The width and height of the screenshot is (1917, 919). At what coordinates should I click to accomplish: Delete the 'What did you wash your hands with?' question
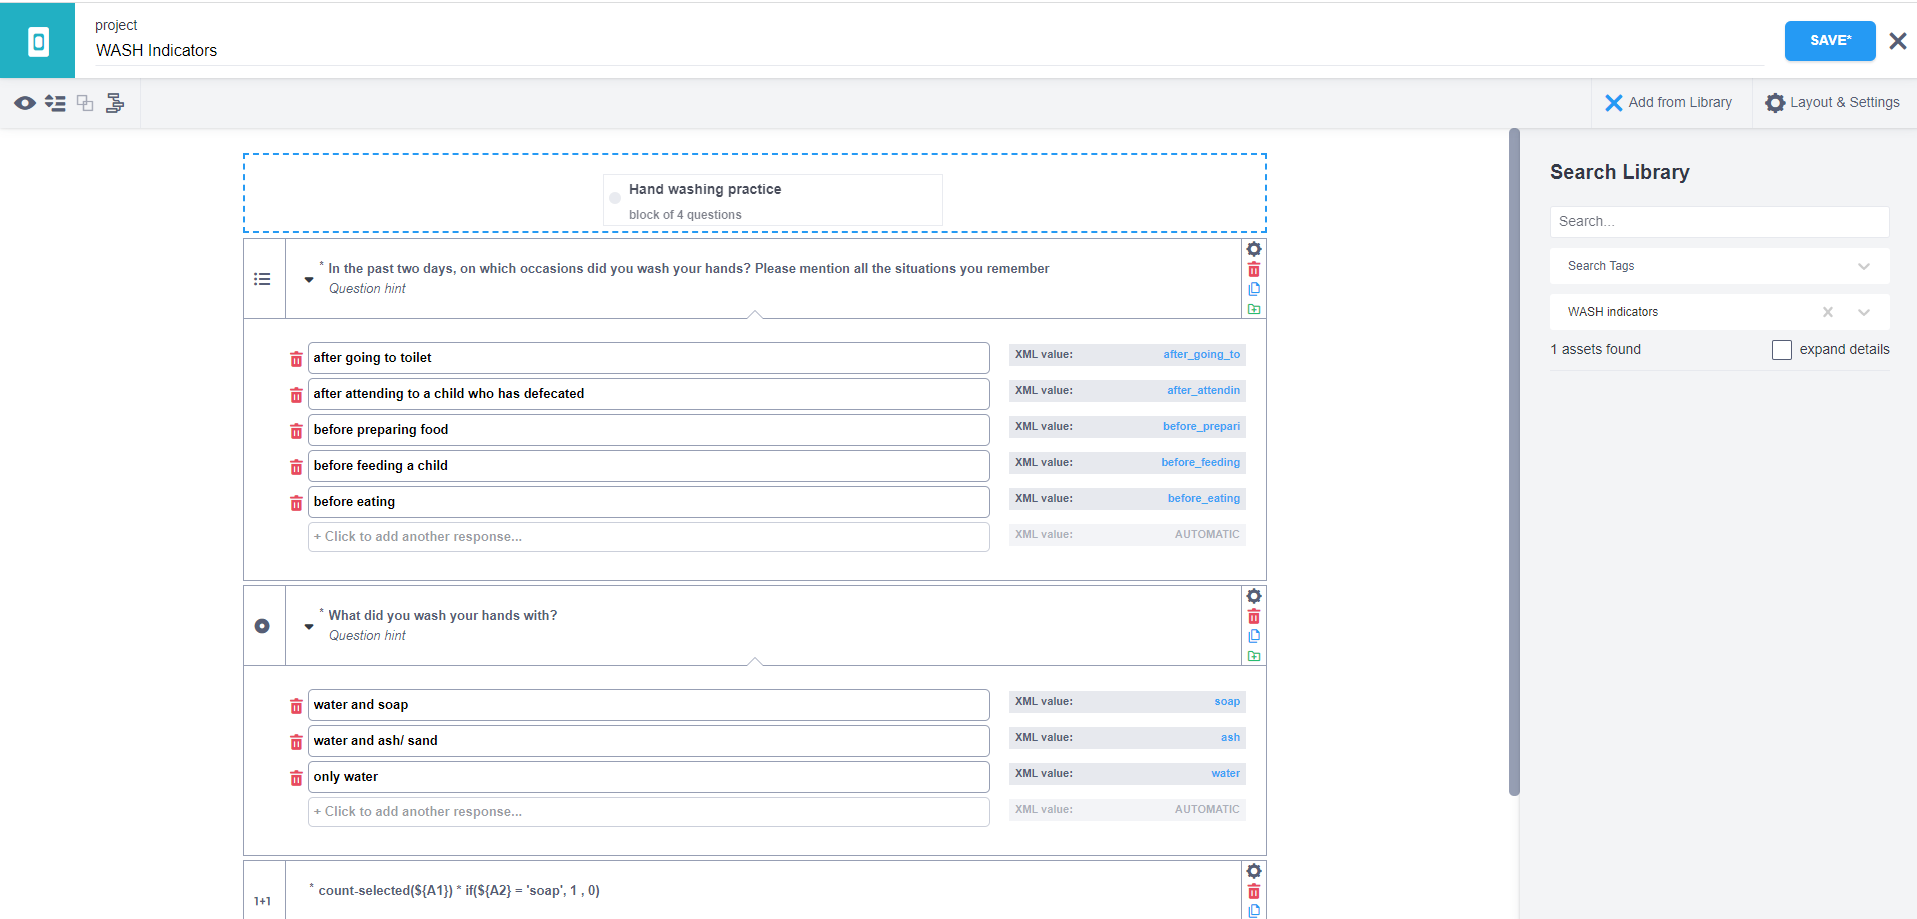[x=1254, y=615]
